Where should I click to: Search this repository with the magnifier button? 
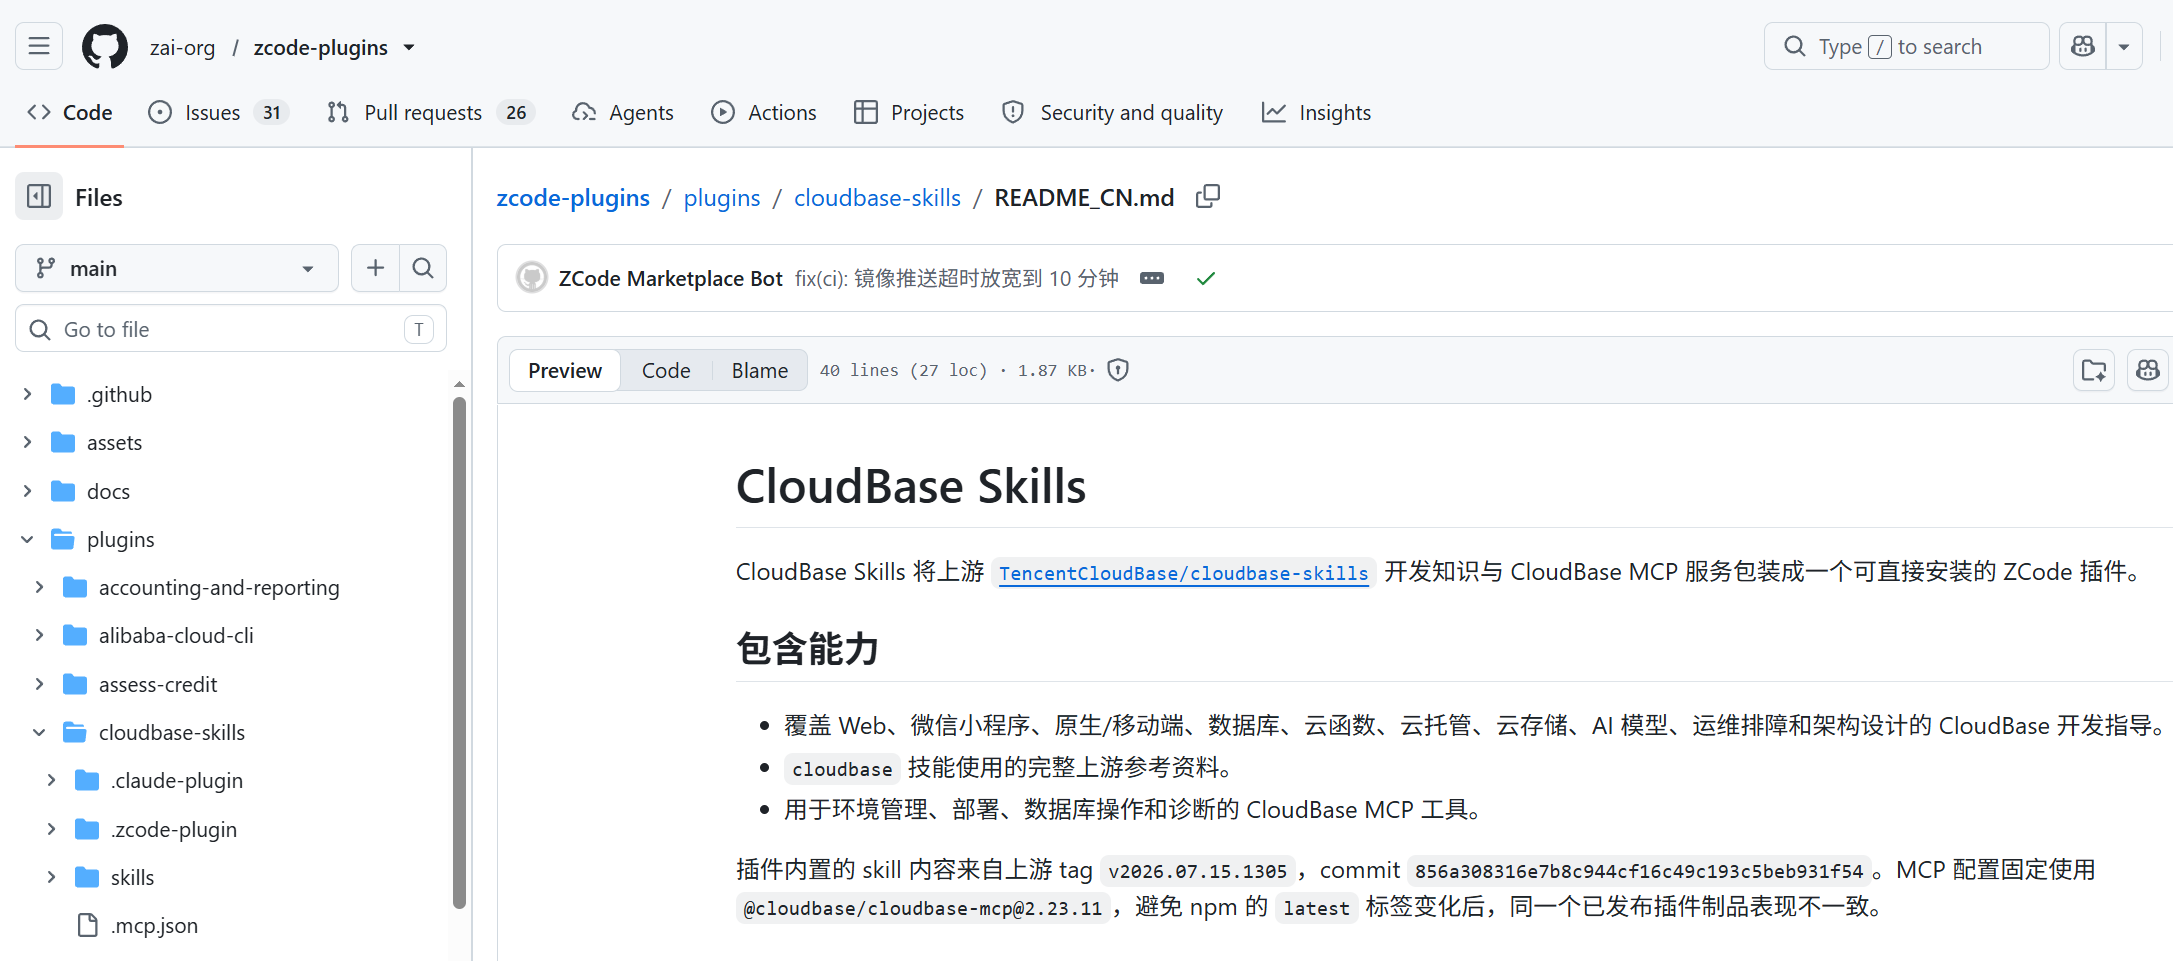423,268
